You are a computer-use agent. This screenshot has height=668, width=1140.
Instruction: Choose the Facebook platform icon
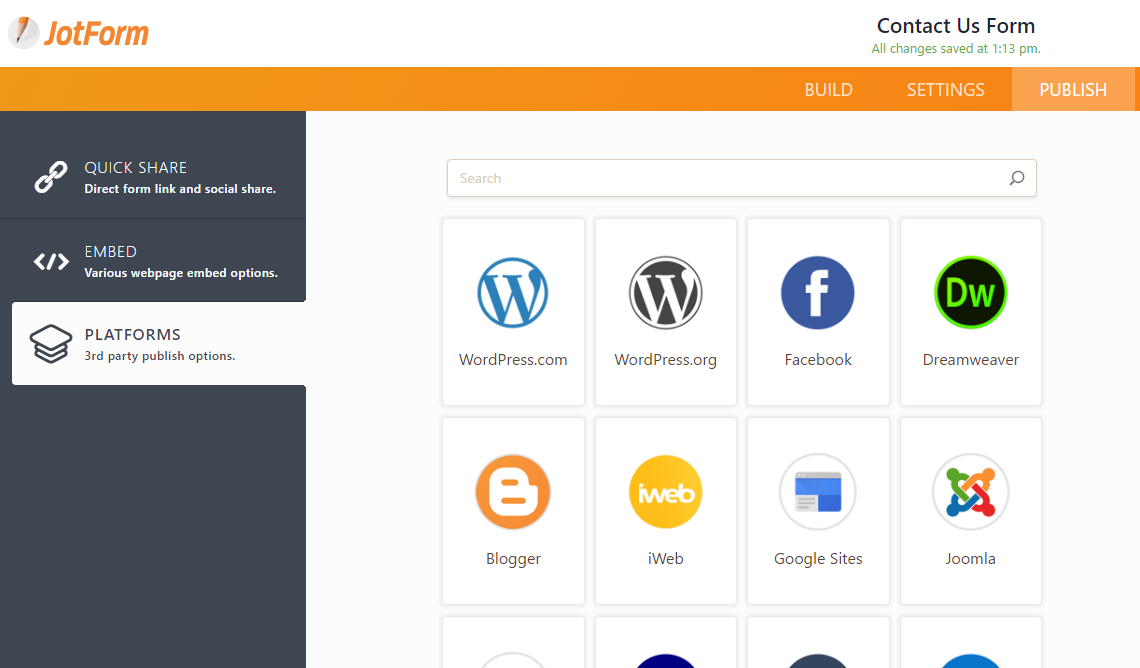point(818,293)
